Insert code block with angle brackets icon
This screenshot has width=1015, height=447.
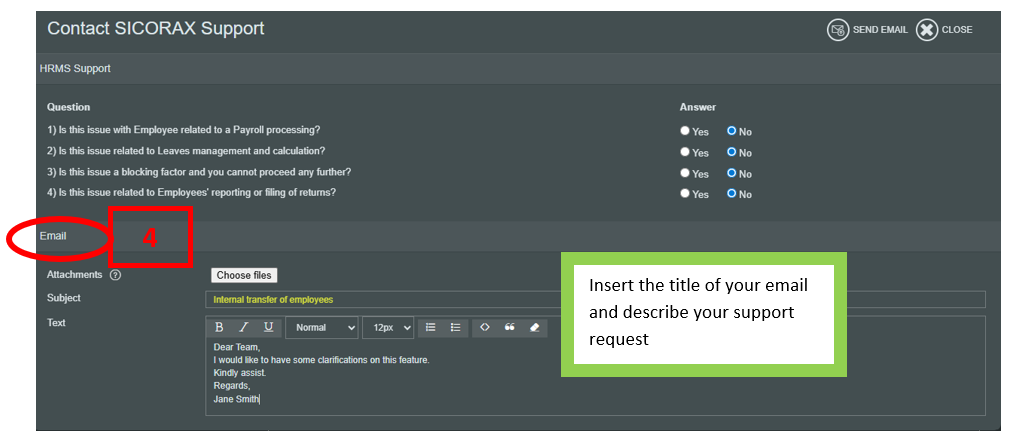click(484, 327)
